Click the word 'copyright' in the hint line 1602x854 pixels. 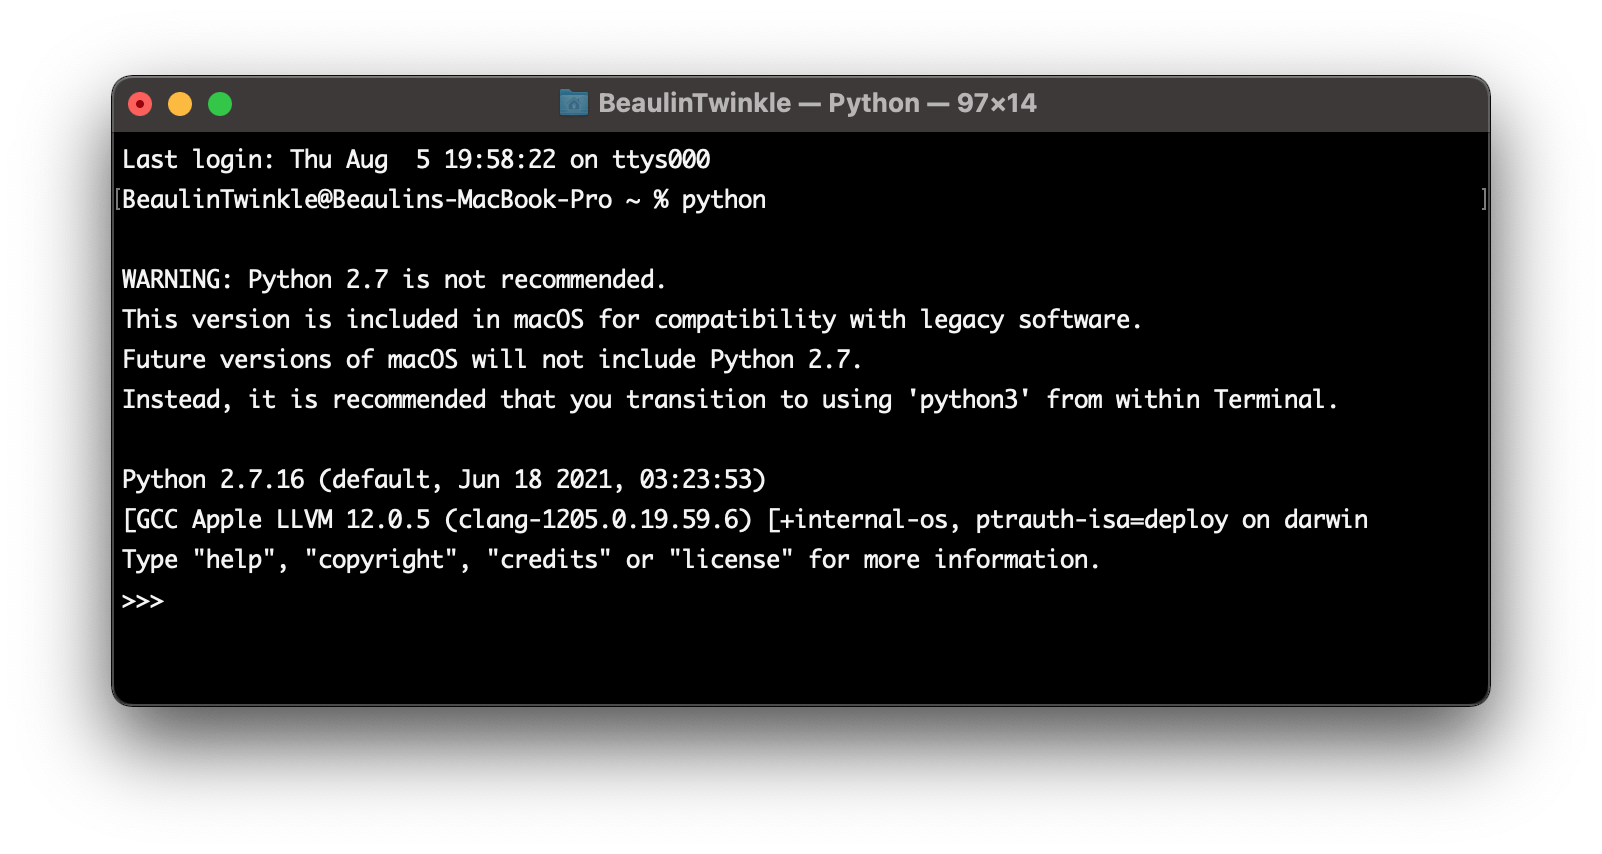381,559
